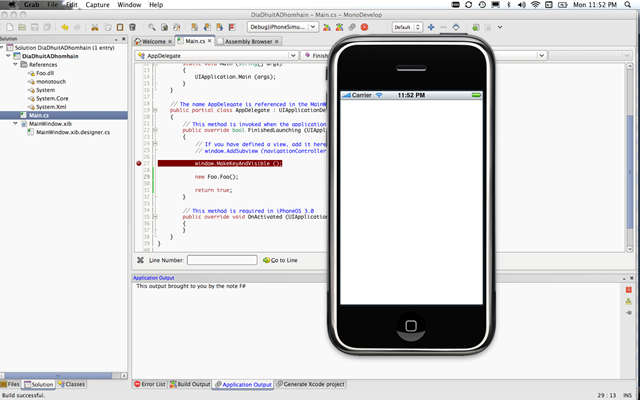Select Foo.dll in References

point(44,73)
